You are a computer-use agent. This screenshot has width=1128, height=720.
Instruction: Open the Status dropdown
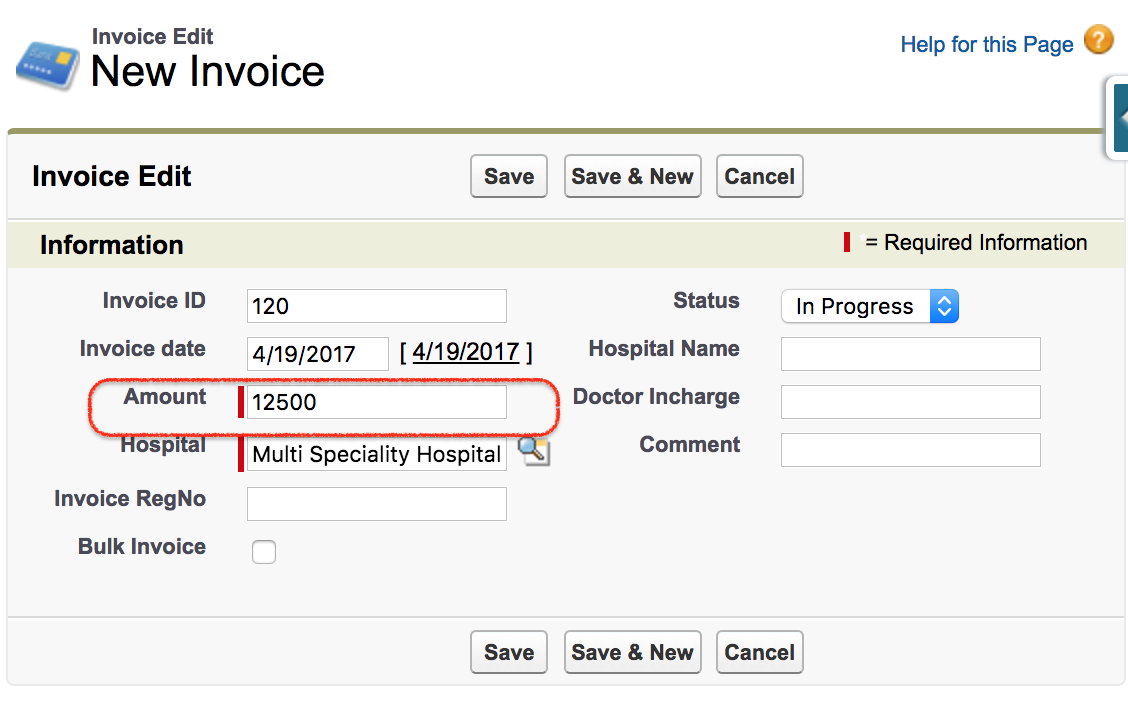click(870, 306)
